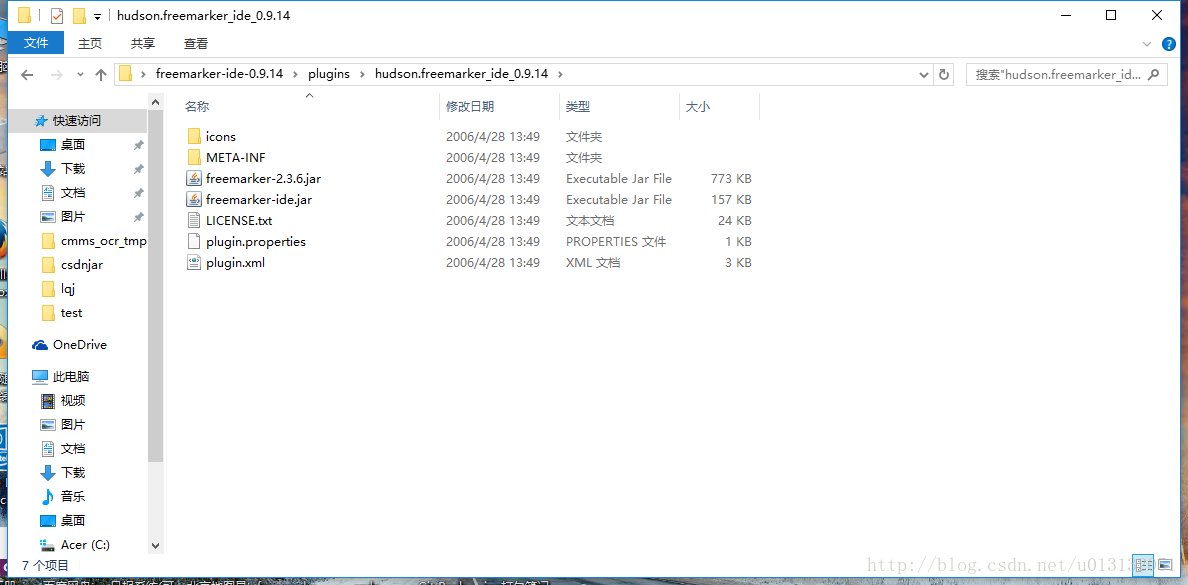Click the 773 KB size cell
Viewport: 1188px width, 585px height.
click(x=731, y=179)
